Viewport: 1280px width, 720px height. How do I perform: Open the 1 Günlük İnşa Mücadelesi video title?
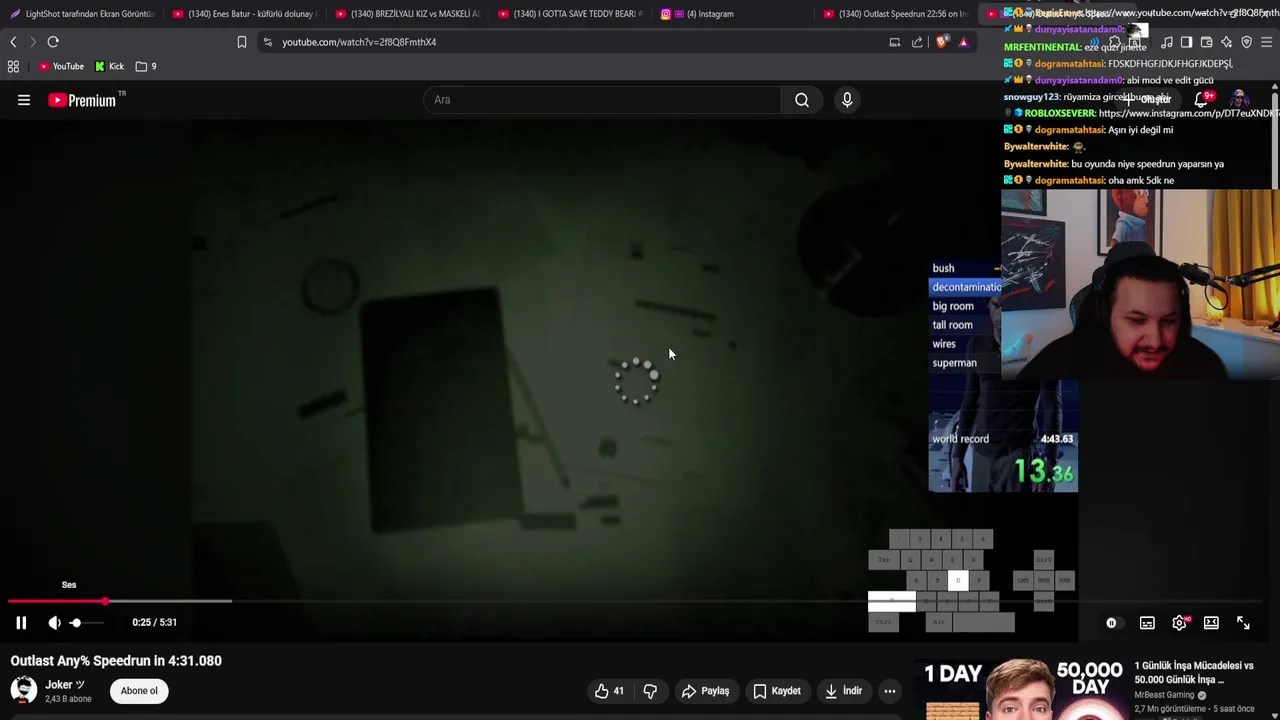1194,672
